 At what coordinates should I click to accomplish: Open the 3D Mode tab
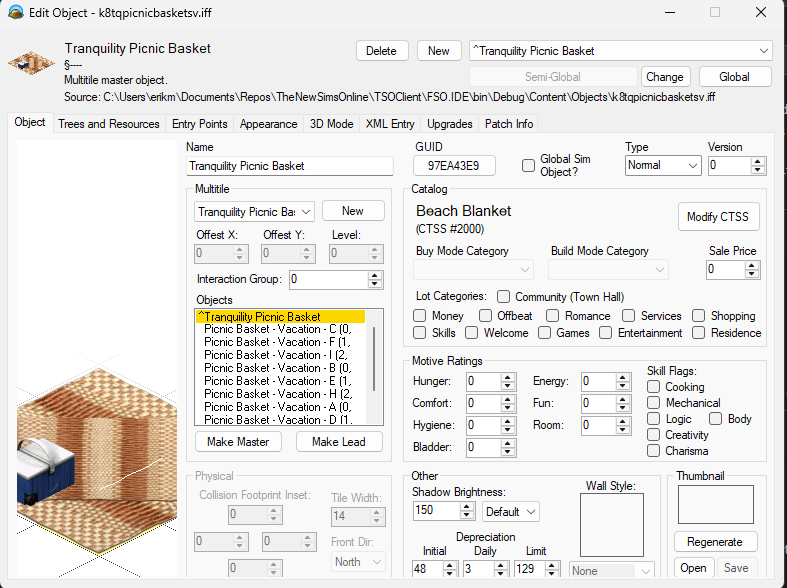pyautogui.click(x=331, y=124)
